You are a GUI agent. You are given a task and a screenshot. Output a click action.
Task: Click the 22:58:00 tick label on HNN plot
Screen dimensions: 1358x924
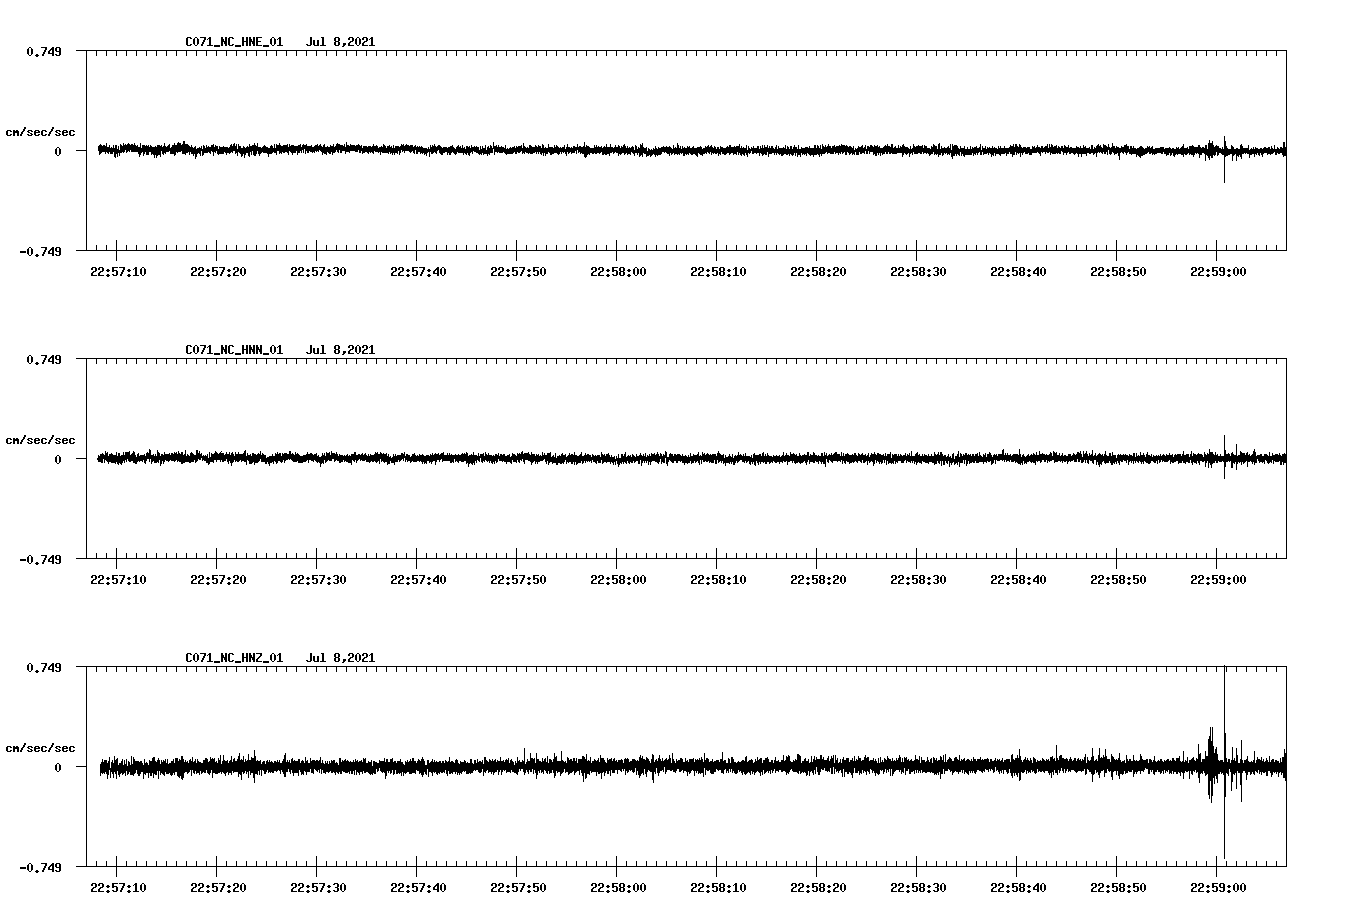[618, 579]
